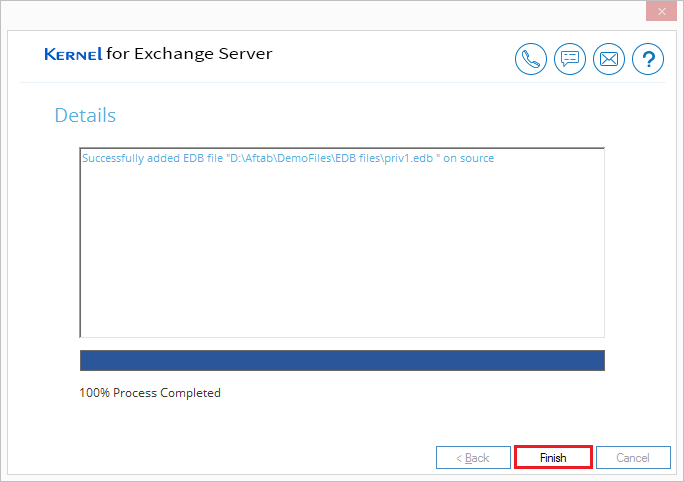Click the Kernel for Exchange Server logo

coord(158,54)
